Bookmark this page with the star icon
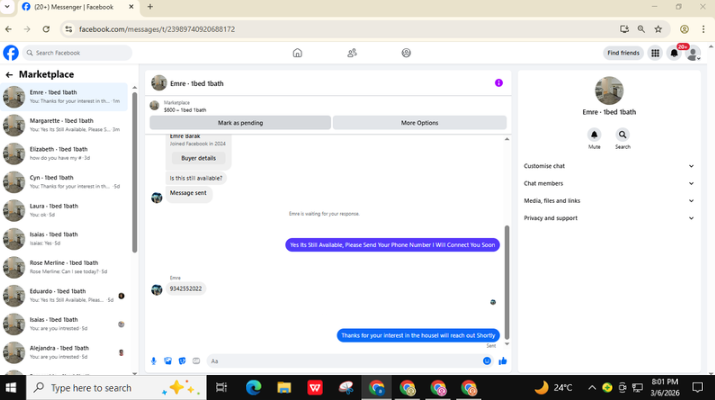The width and height of the screenshot is (715, 400). click(x=658, y=29)
